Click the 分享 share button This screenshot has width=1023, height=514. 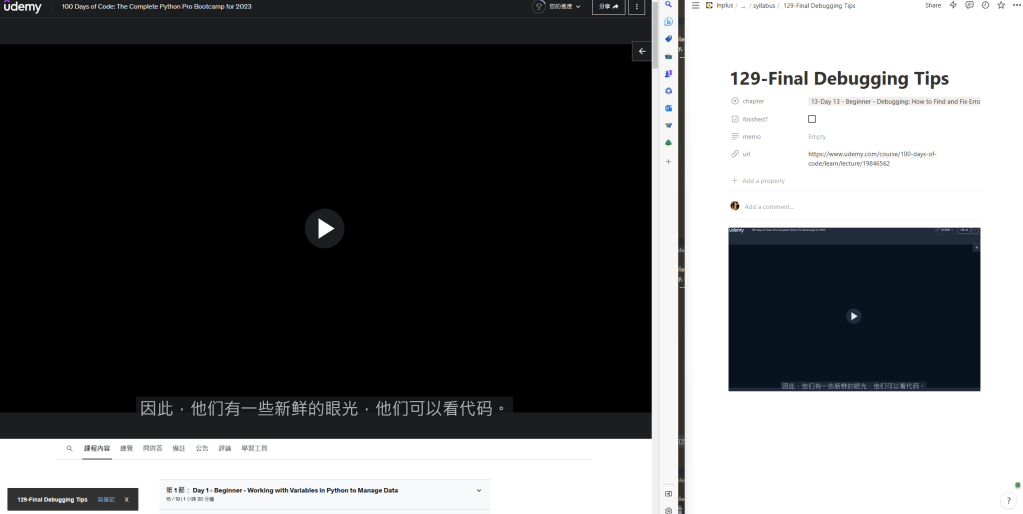click(x=608, y=7)
